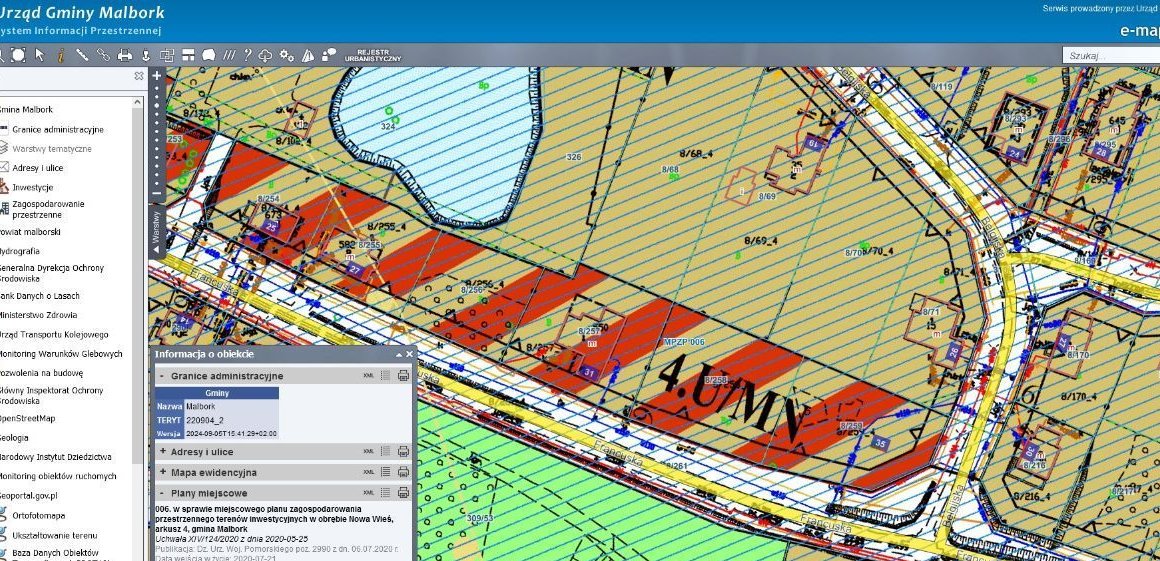Activate the object info tool
Screen dimensions: 1160x561
[61, 54]
